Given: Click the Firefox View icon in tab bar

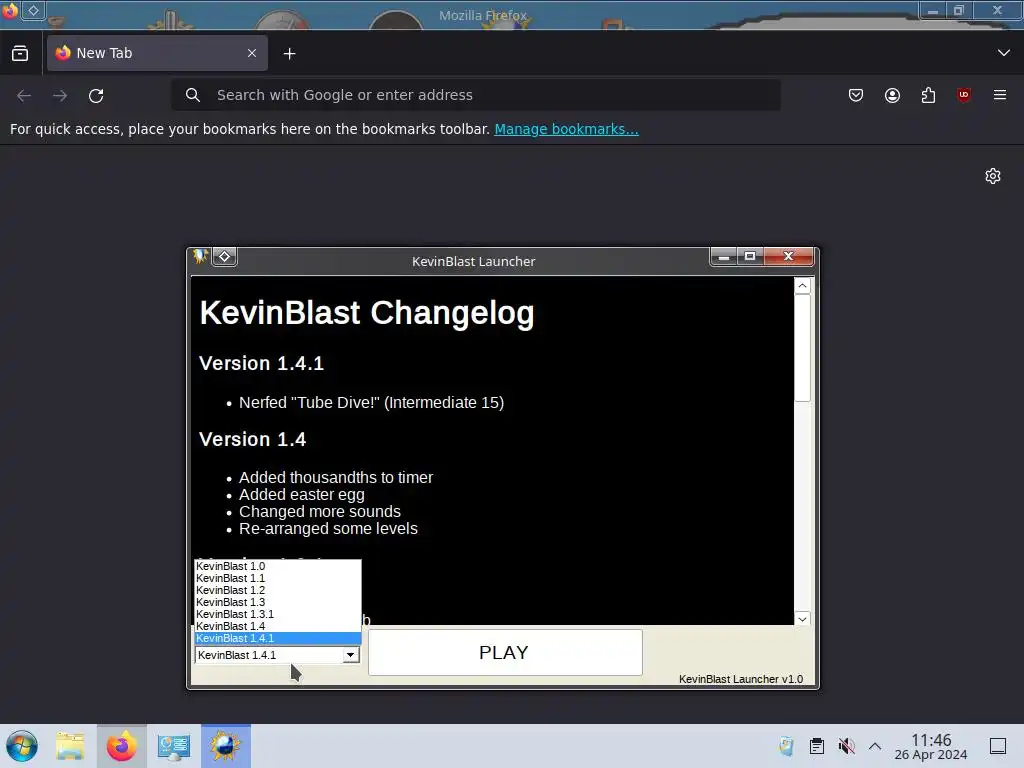Looking at the screenshot, I should [20, 53].
